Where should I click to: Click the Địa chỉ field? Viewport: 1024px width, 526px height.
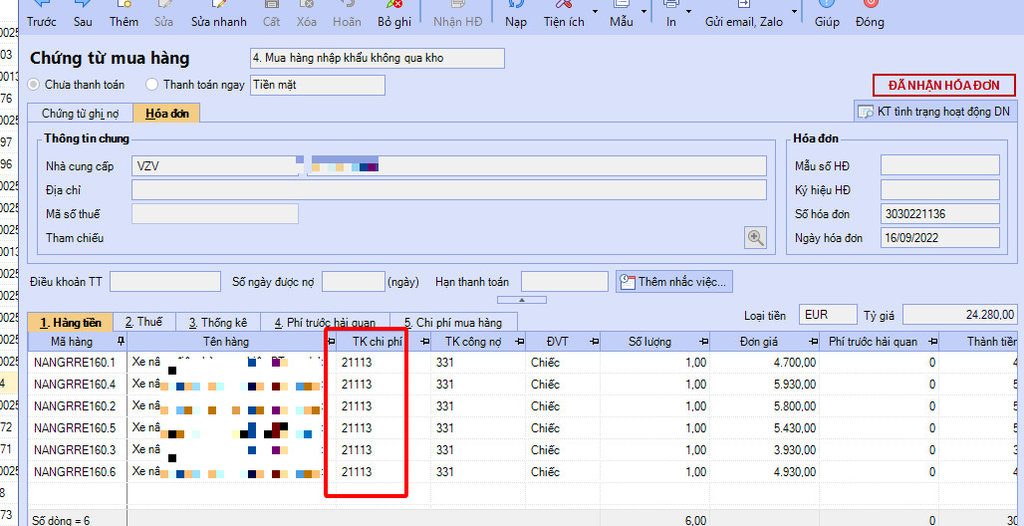pos(449,189)
